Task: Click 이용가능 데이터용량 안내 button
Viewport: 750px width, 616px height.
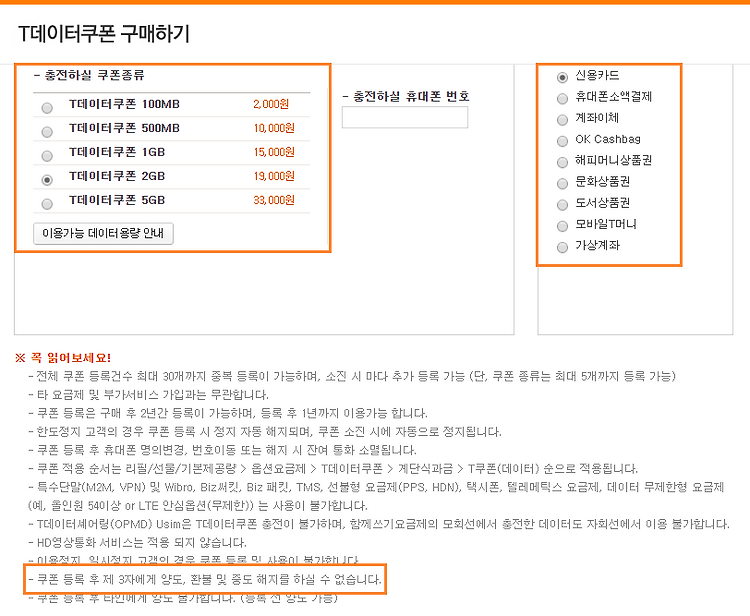Action: click(103, 233)
